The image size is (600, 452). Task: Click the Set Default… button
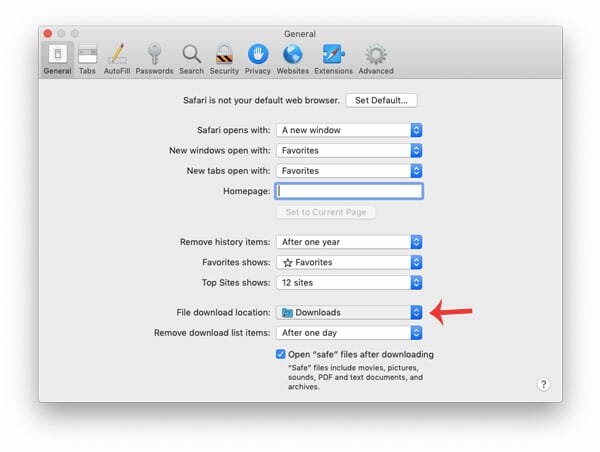pyautogui.click(x=381, y=100)
